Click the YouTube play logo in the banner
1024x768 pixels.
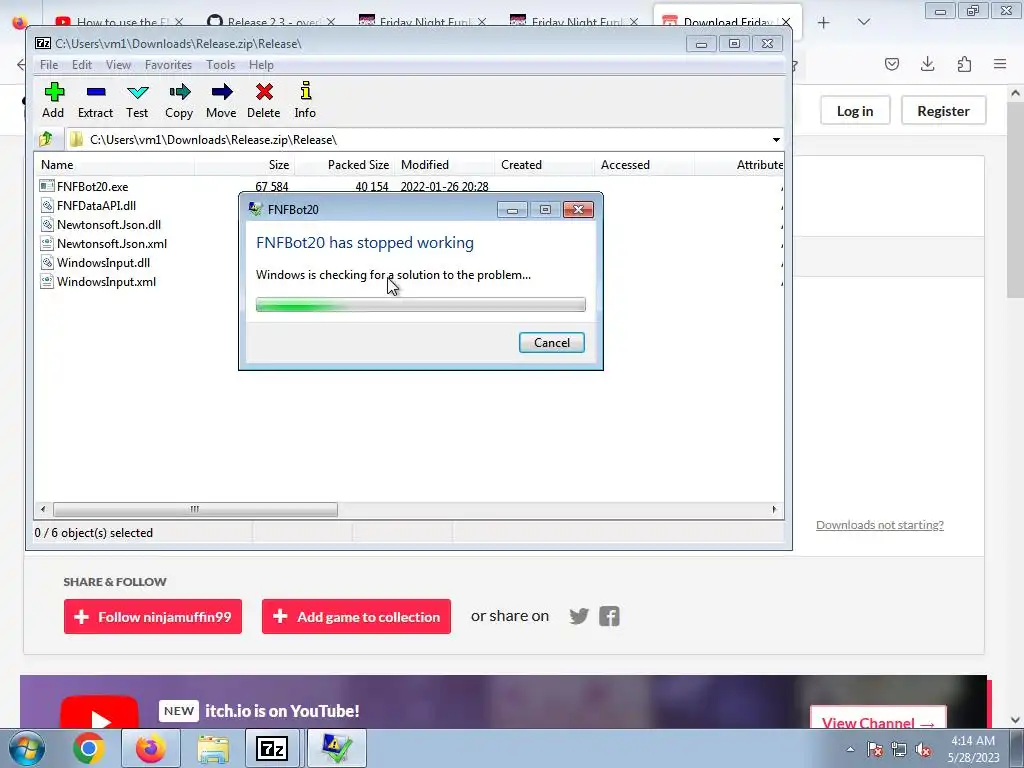[99, 713]
